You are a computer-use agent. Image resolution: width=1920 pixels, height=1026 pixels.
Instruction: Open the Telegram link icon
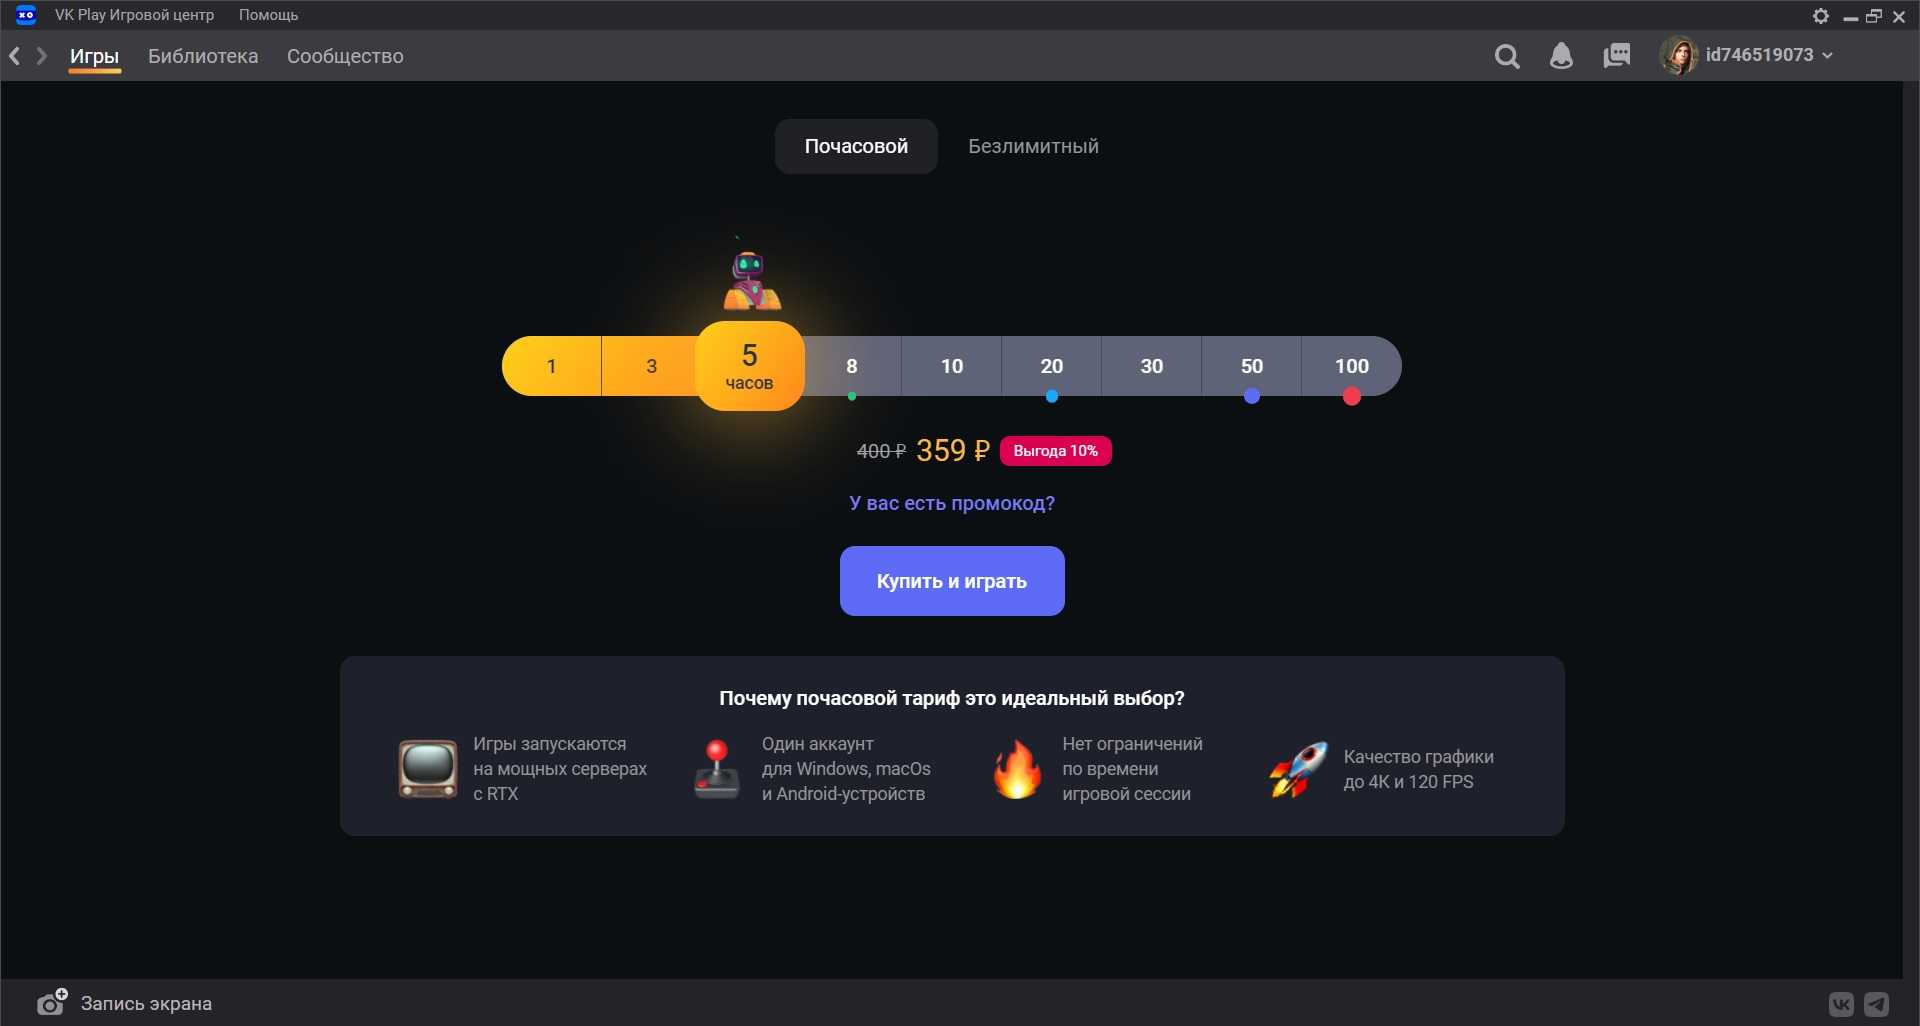1877,1004
